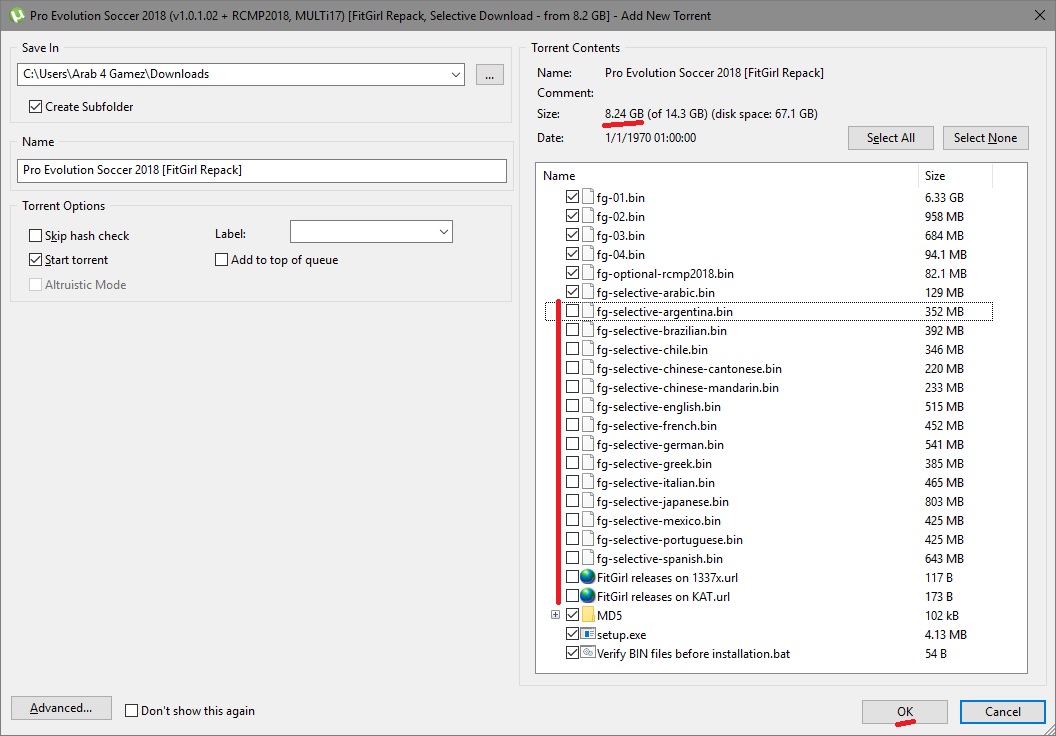Click the 803 MB size value

(x=944, y=502)
